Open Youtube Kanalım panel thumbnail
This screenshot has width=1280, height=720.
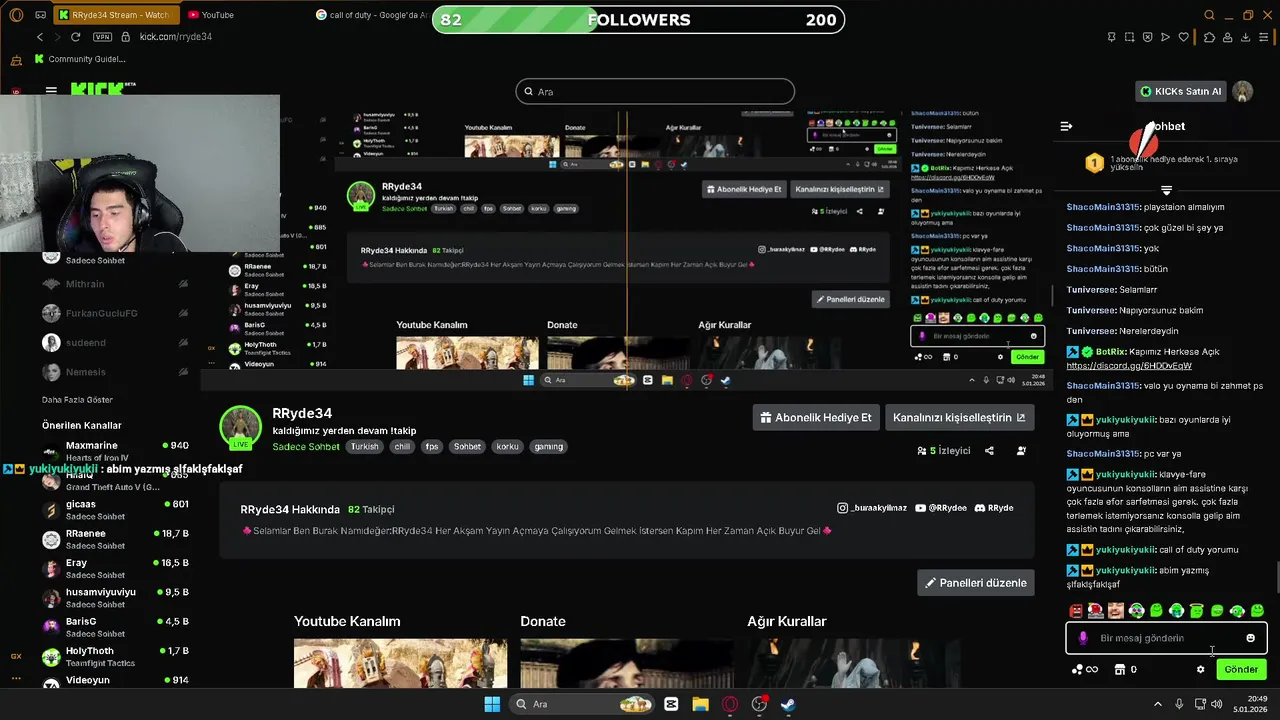pyautogui.click(x=400, y=663)
